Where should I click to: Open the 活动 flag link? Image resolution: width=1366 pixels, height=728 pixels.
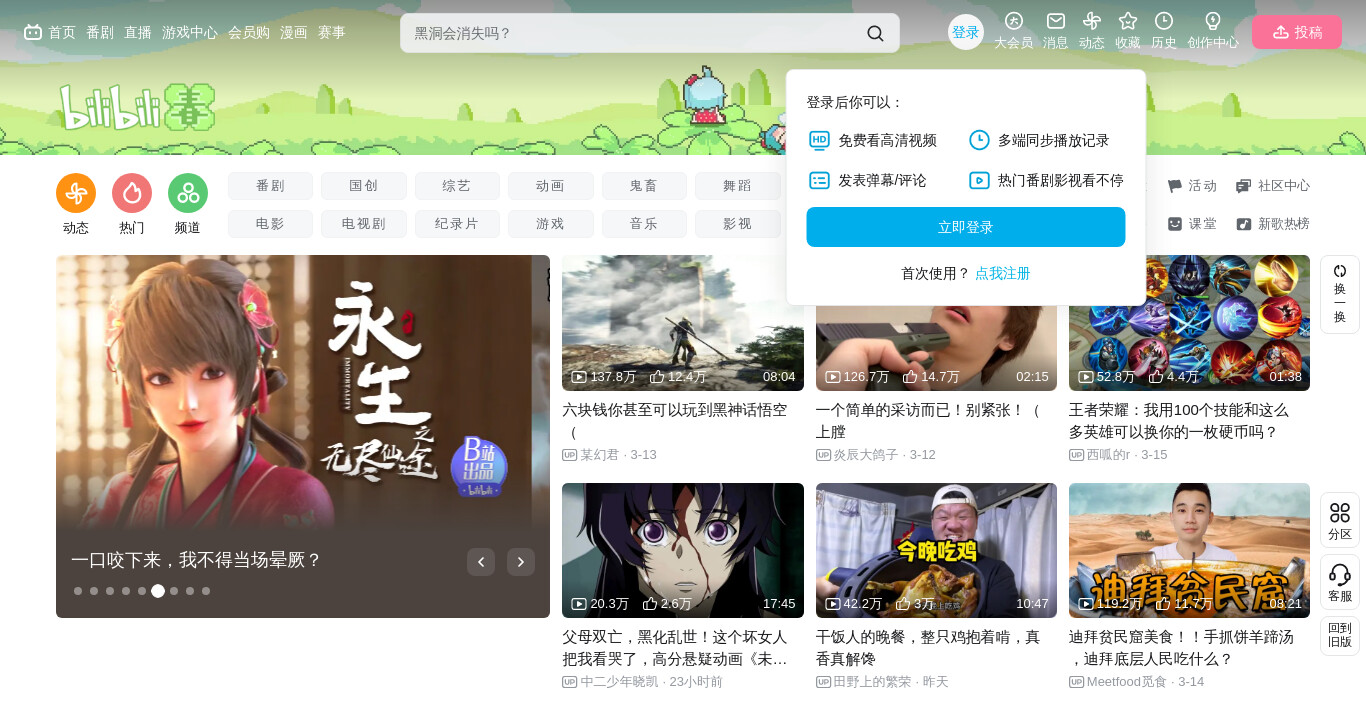tap(1192, 186)
